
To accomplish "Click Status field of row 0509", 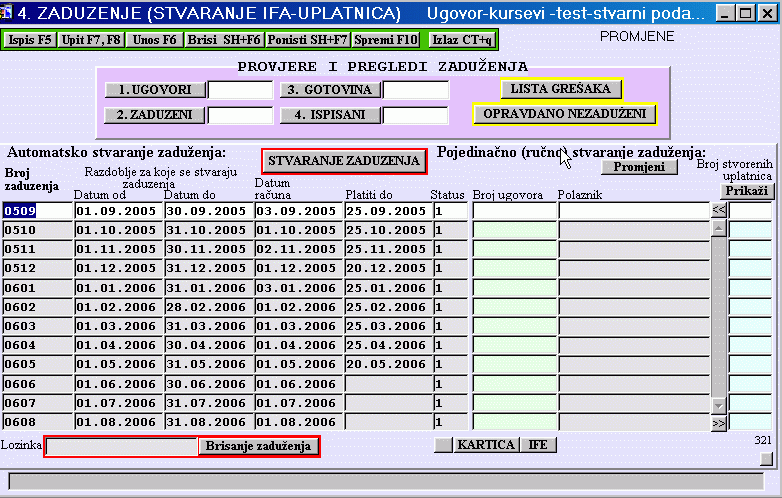I will pos(450,211).
